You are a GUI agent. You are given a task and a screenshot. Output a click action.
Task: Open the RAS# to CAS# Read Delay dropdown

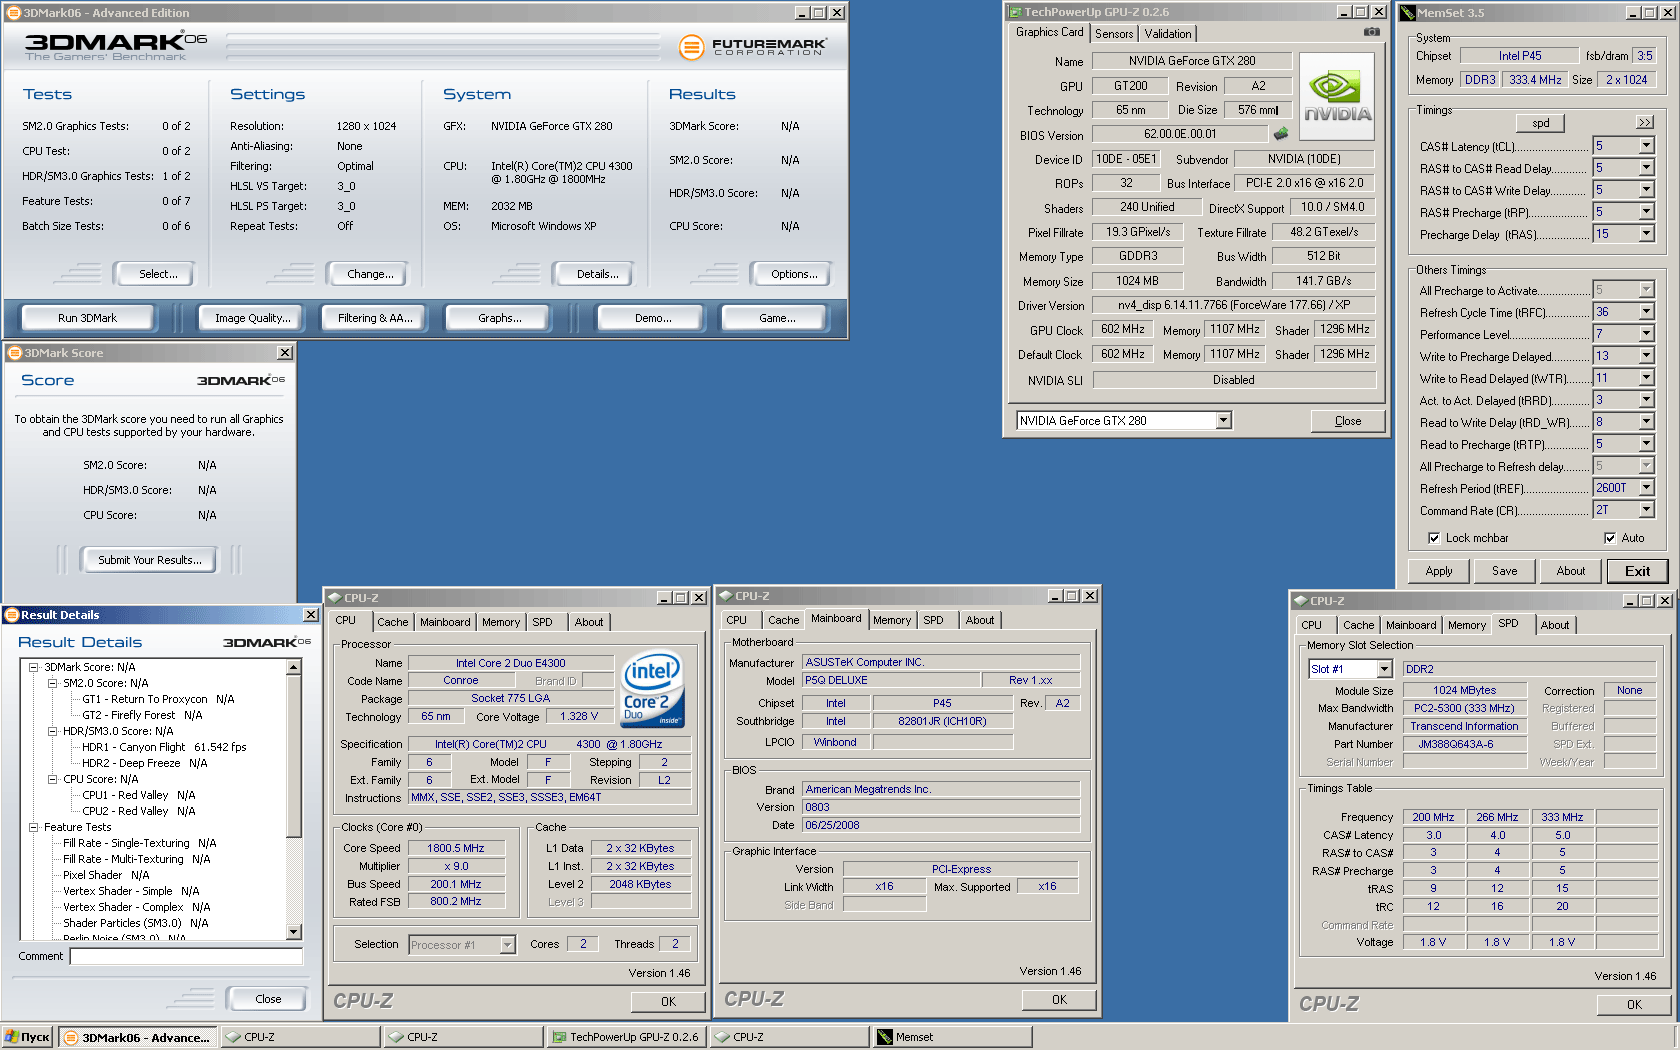[x=1646, y=168]
